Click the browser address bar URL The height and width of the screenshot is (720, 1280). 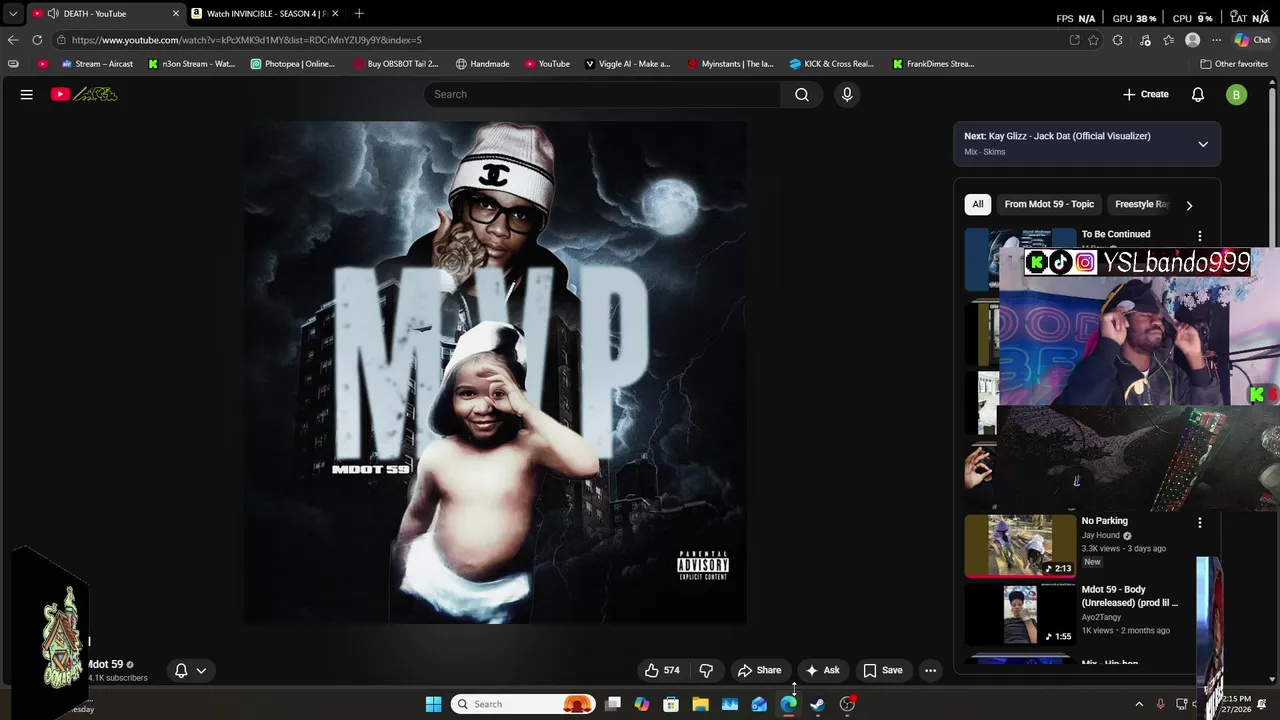coord(247,40)
